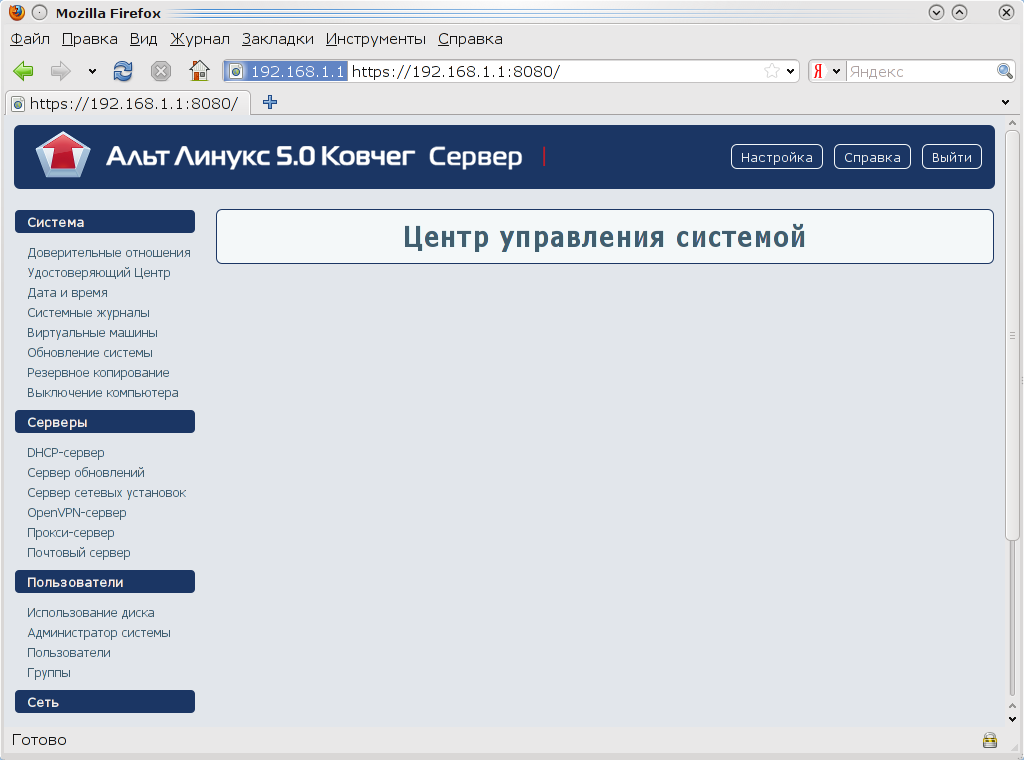1024x760 pixels.
Task: Click the site identity 192.168.1.1 badge
Action: 287,71
